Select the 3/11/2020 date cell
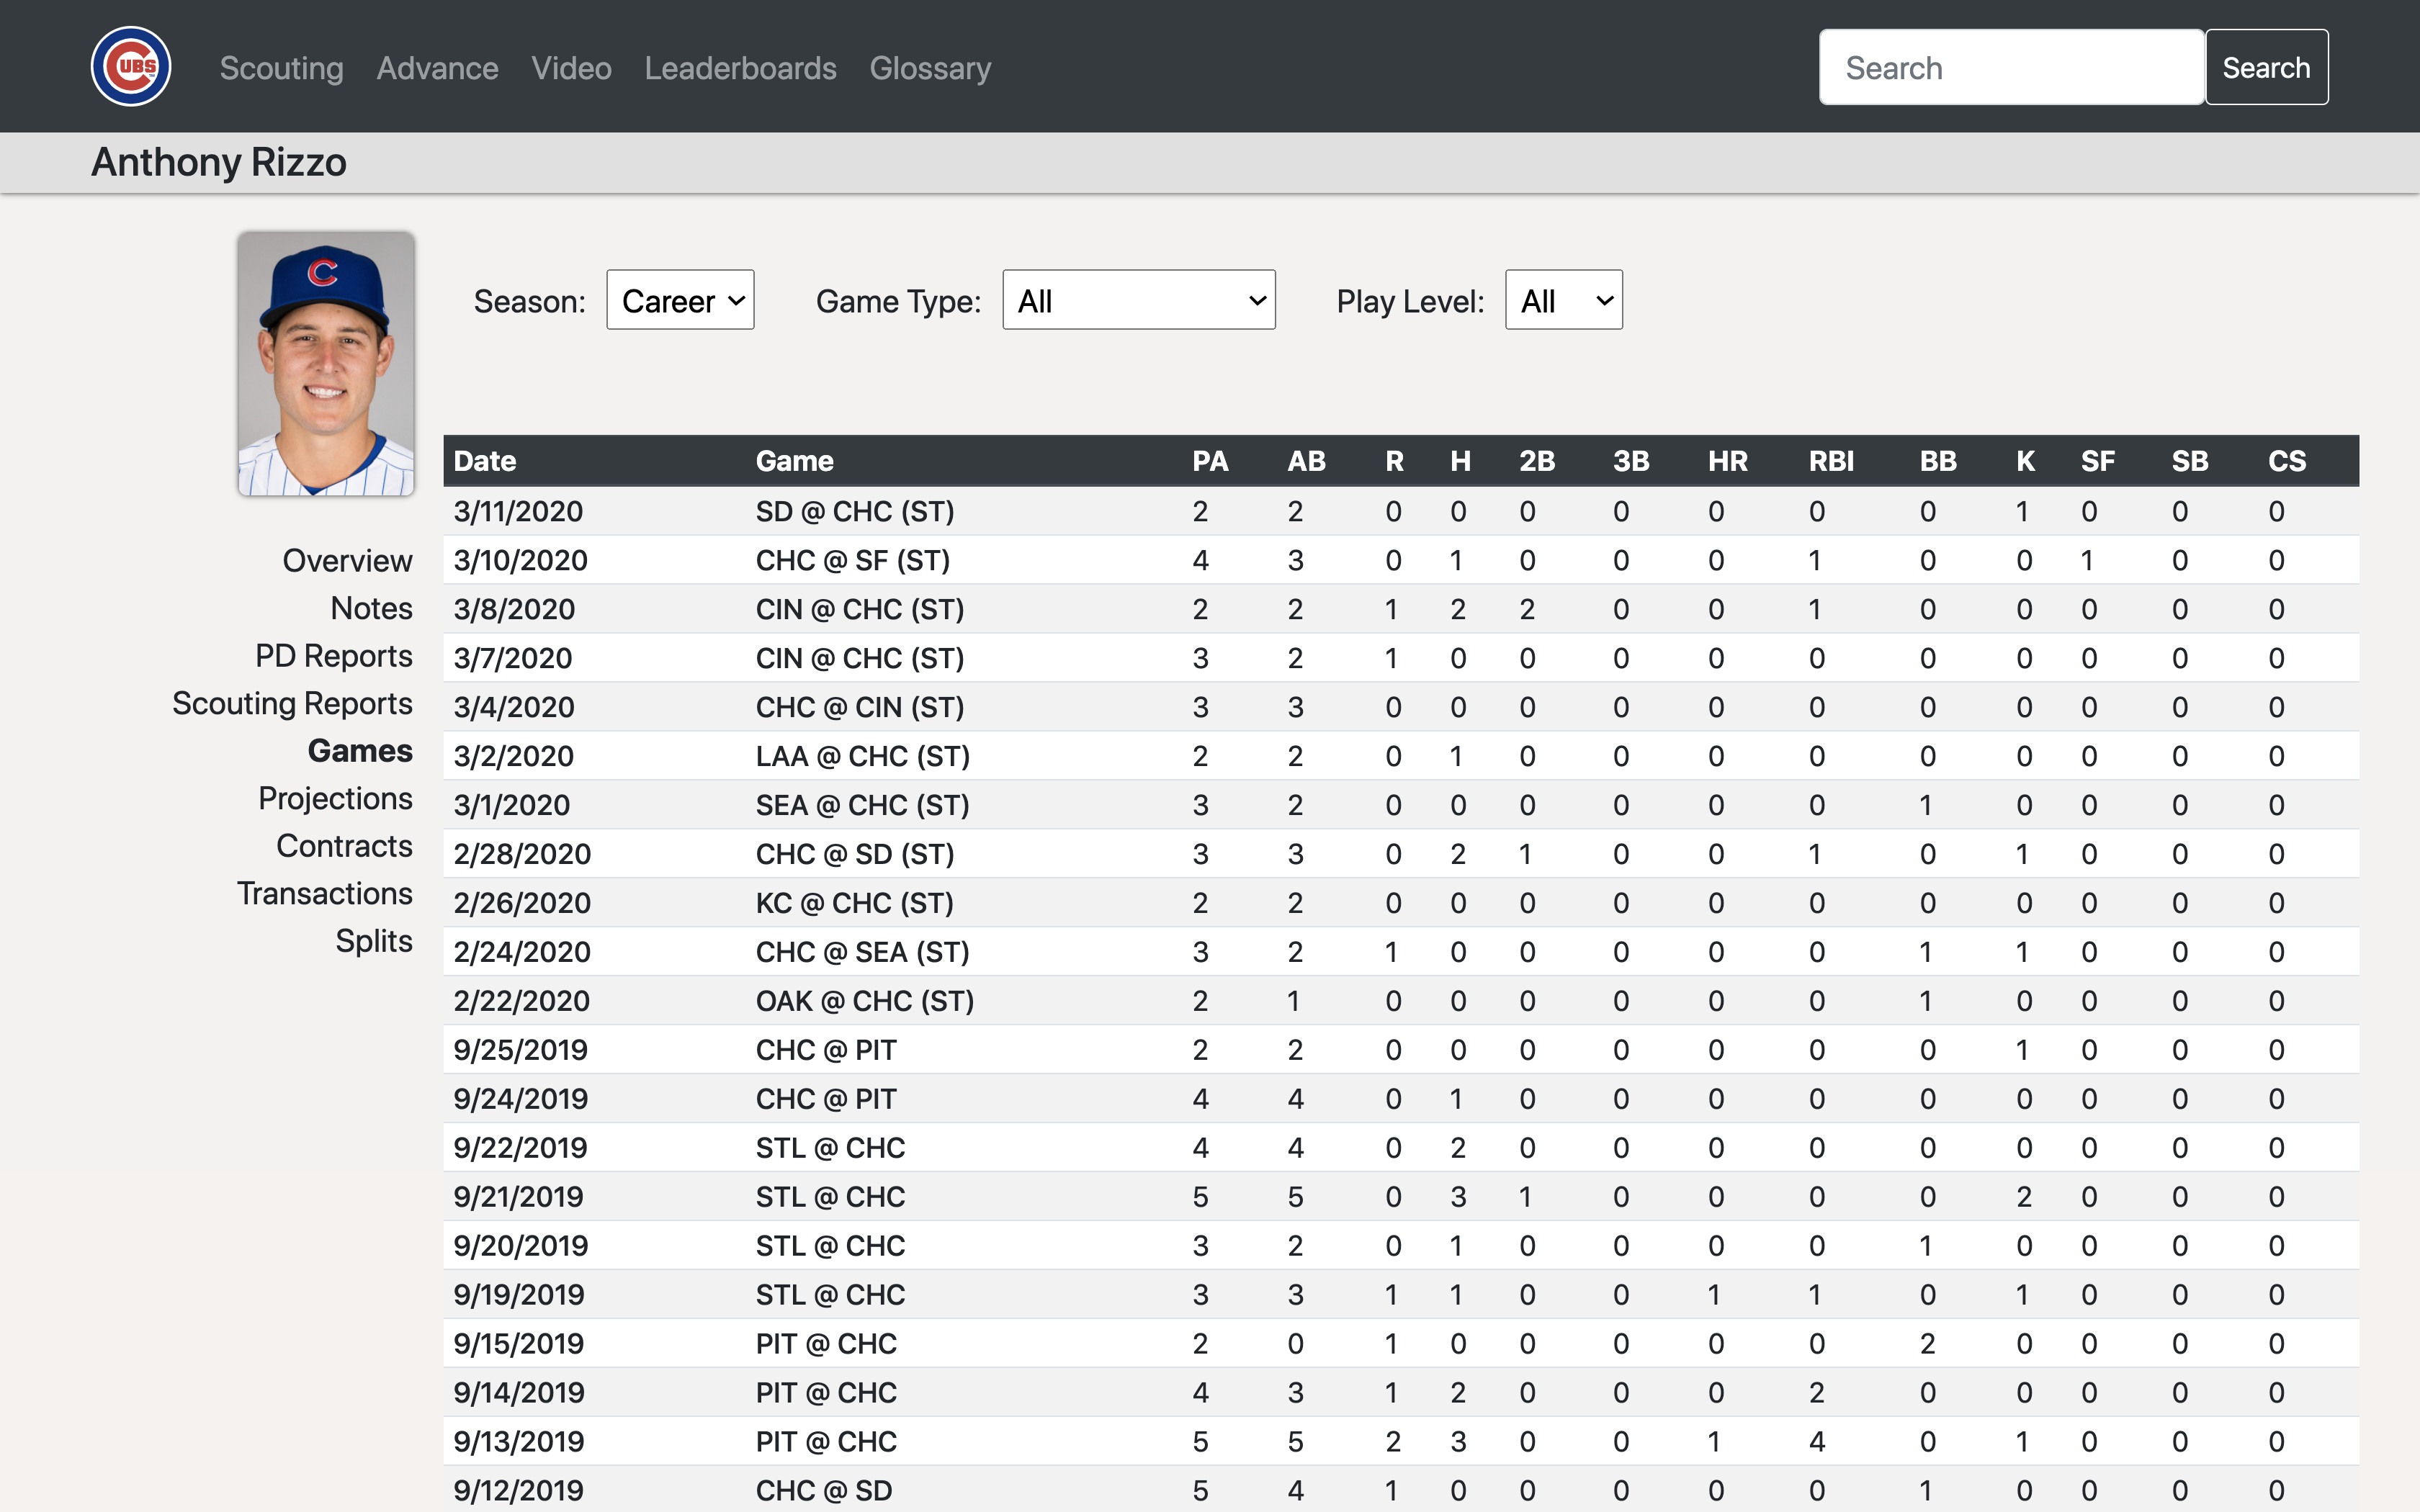Image resolution: width=2420 pixels, height=1512 pixels. pos(518,511)
